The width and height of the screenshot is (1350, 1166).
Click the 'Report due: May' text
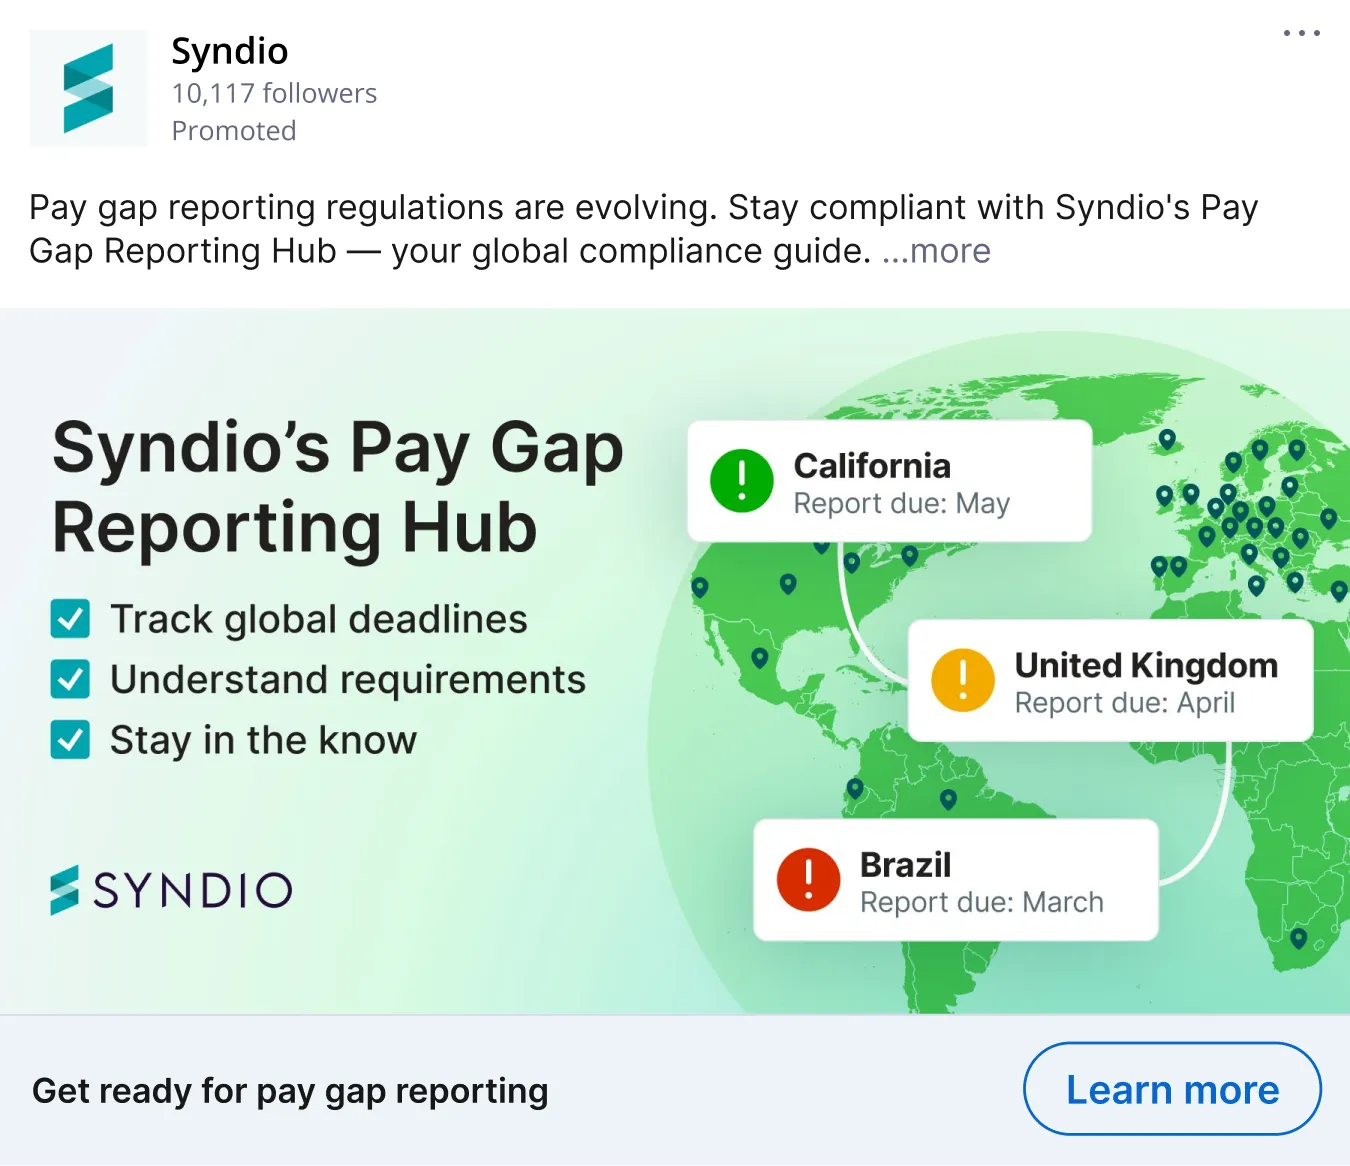(902, 503)
